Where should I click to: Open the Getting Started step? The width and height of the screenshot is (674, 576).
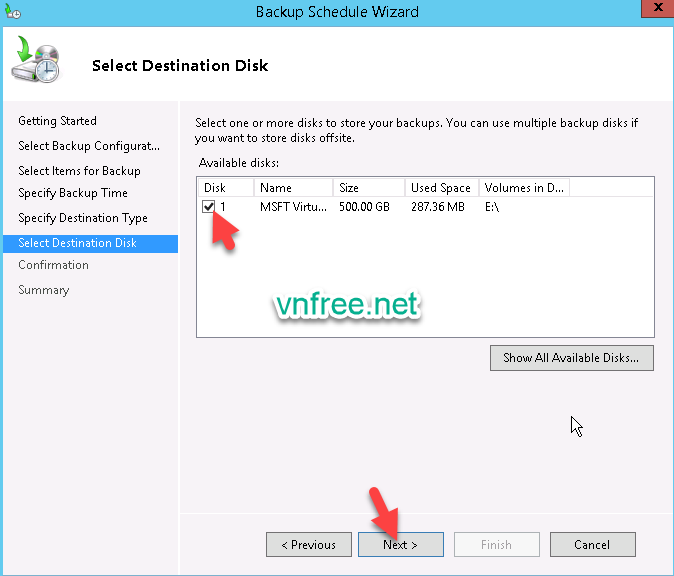(x=57, y=121)
